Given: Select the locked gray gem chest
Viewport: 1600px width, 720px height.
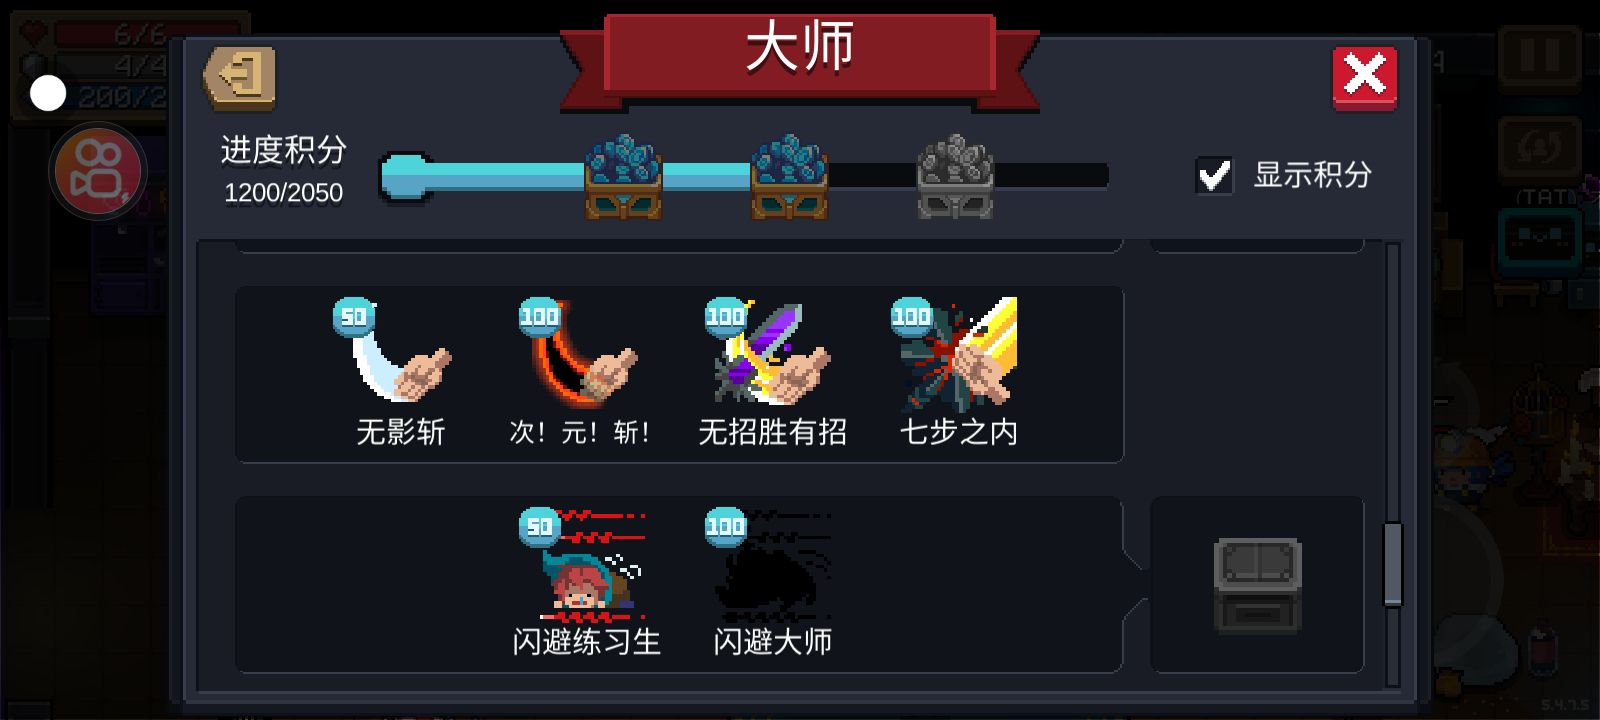Looking at the screenshot, I should pos(955,176).
